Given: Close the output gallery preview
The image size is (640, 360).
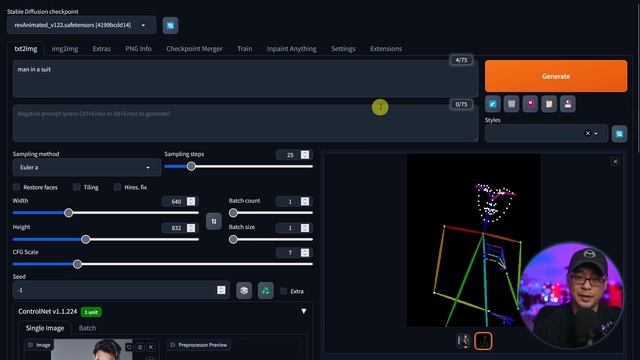Looking at the screenshot, I should click(615, 162).
